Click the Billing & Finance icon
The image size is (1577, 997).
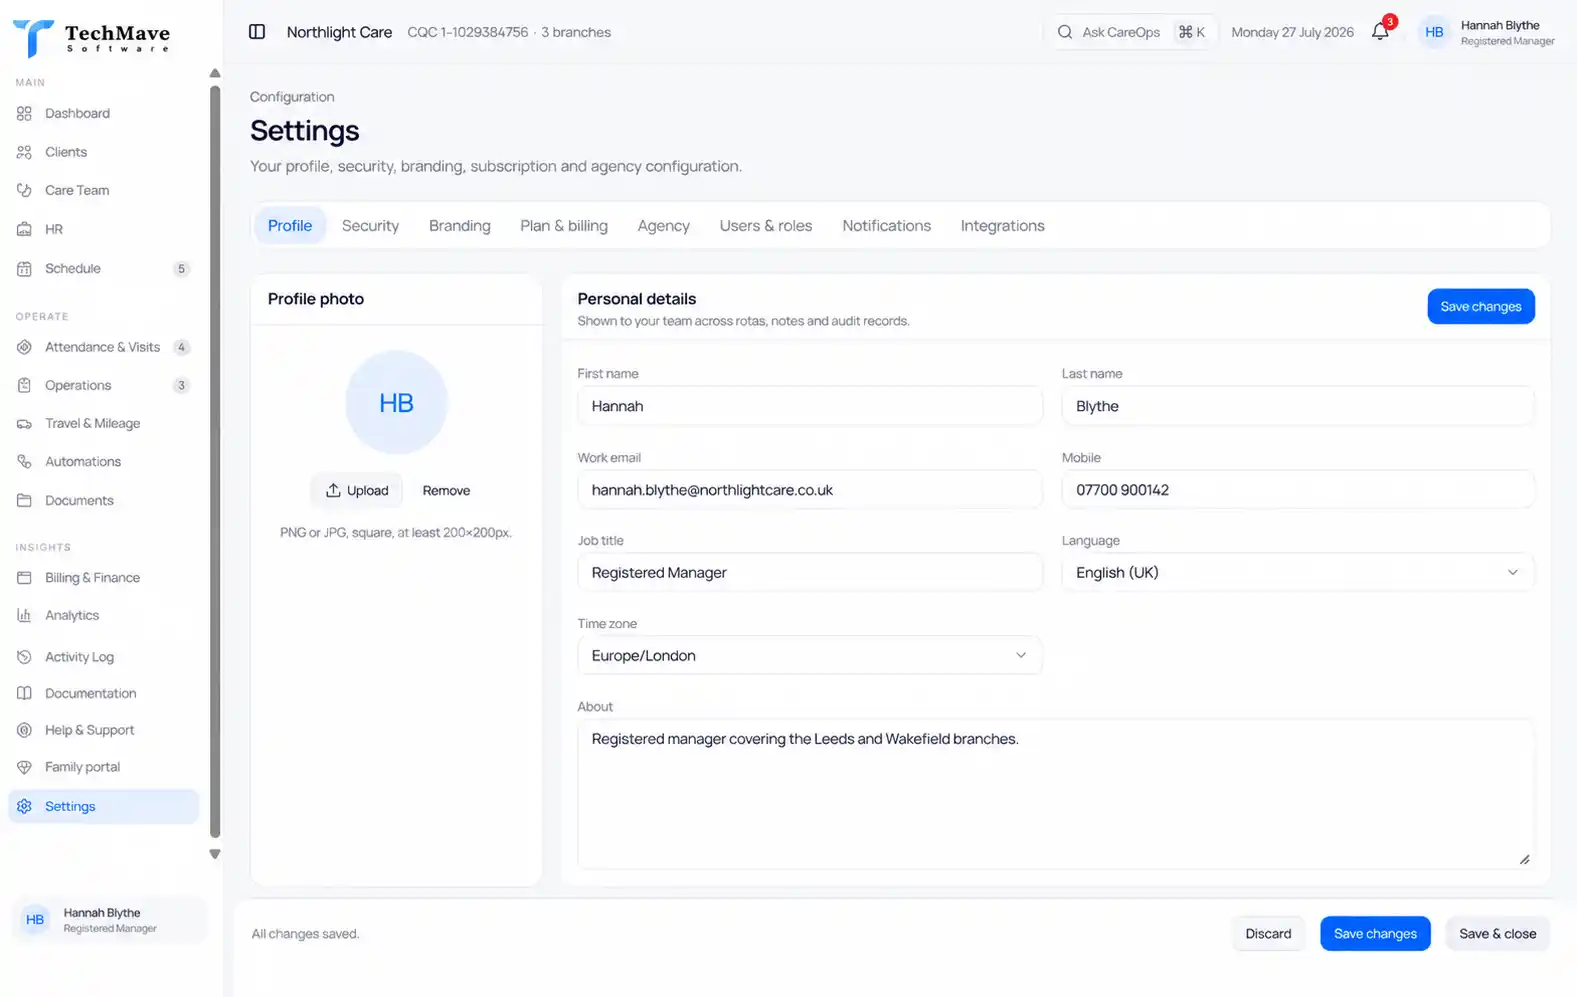(24, 577)
